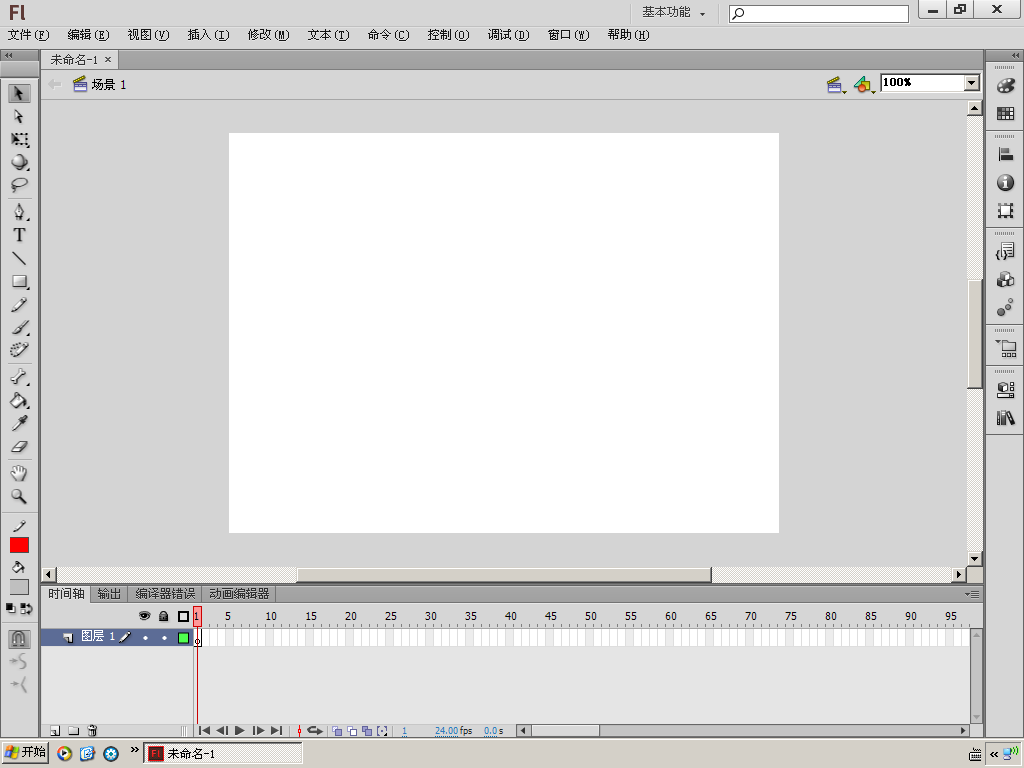This screenshot has width=1024, height=768.
Task: Open the Code Snippets panel icon
Action: (1006, 251)
